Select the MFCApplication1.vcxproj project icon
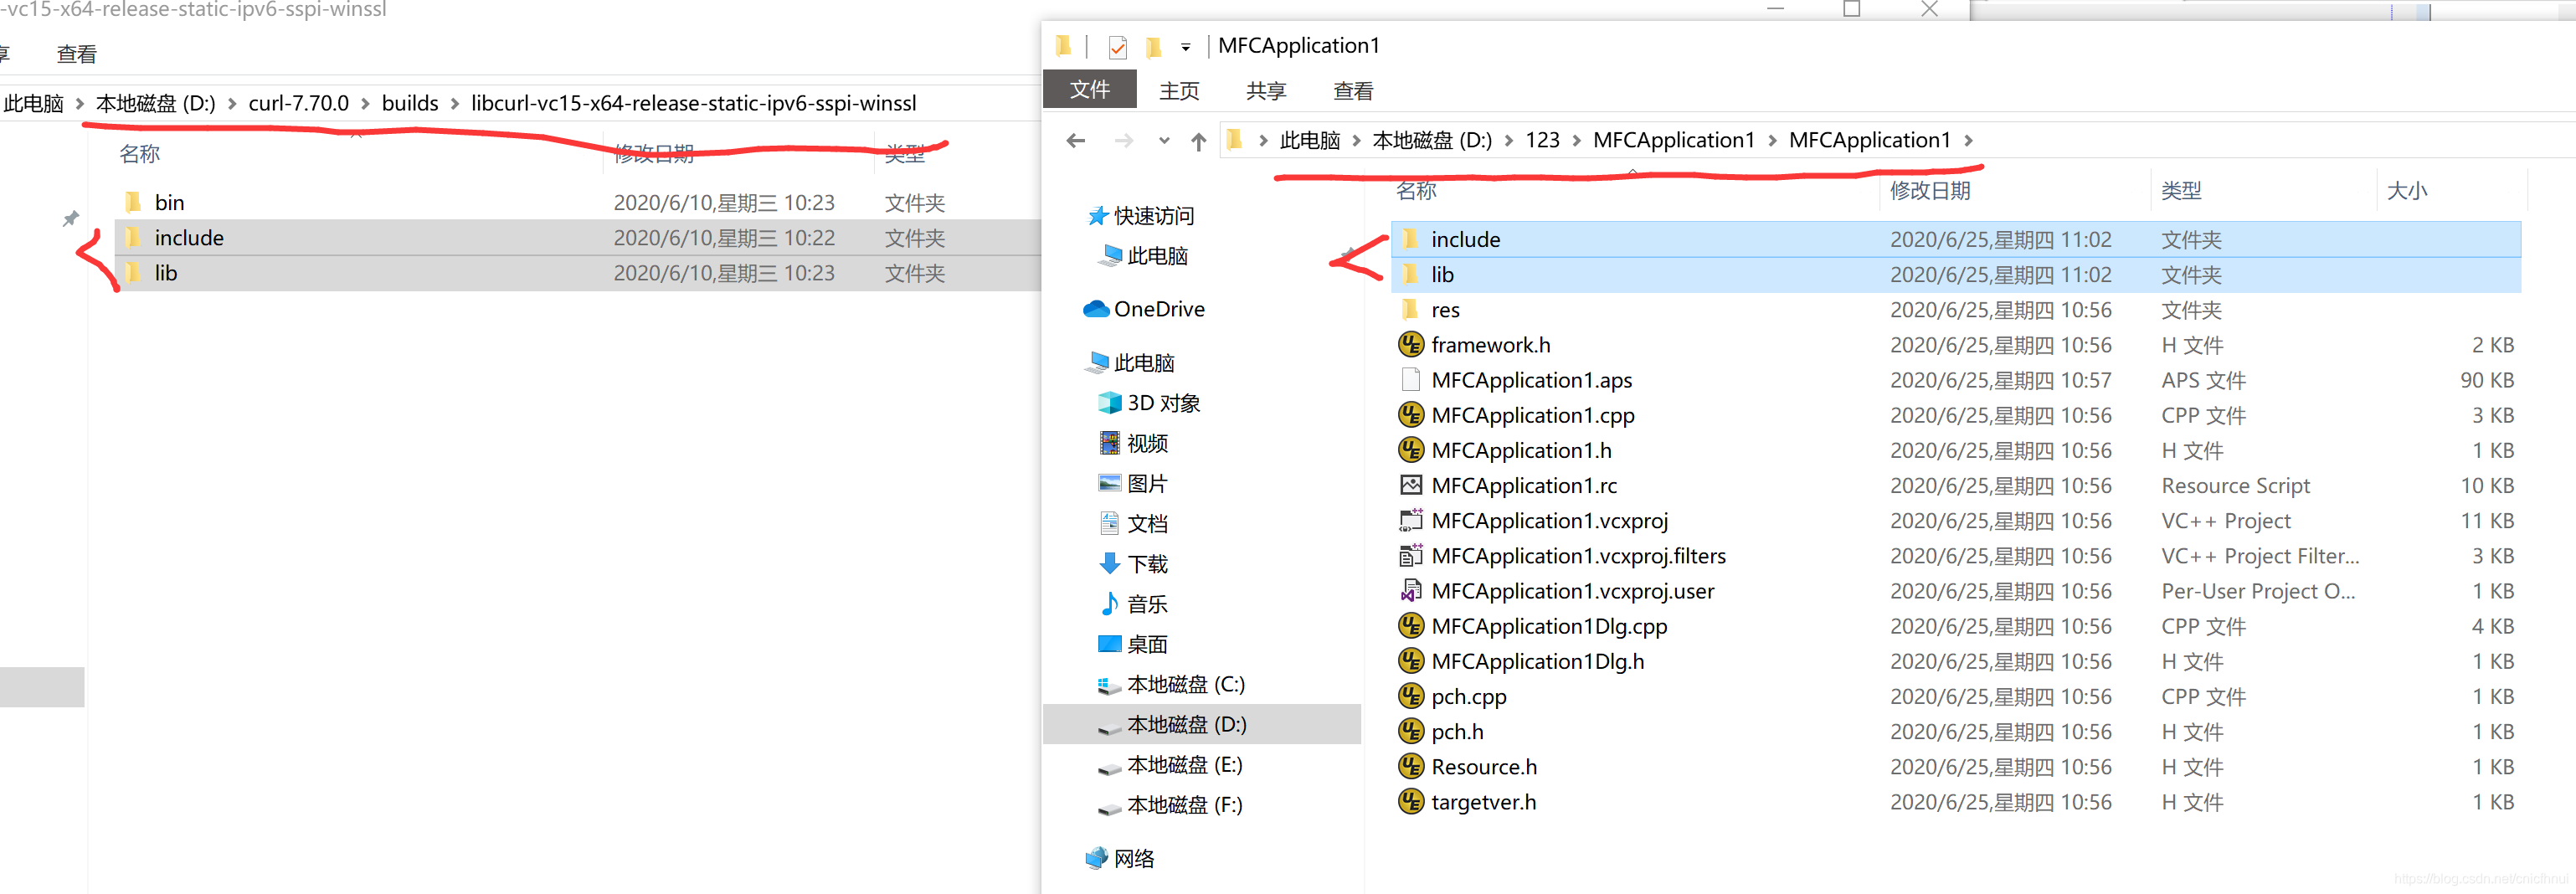 click(x=1410, y=520)
